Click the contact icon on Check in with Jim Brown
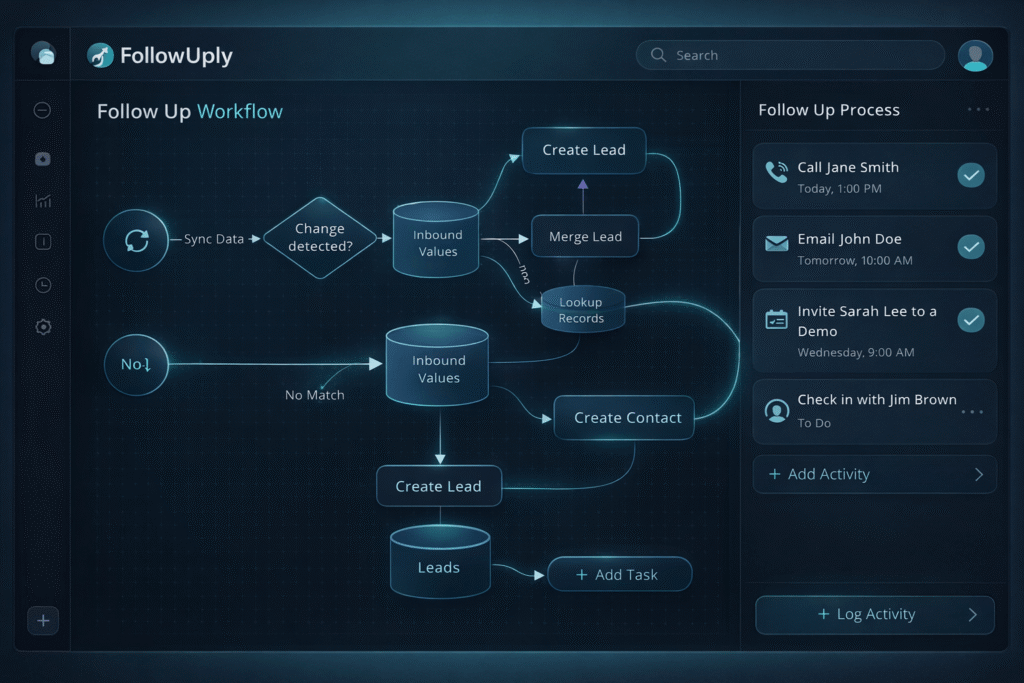Viewport: 1024px width, 683px height. click(776, 411)
